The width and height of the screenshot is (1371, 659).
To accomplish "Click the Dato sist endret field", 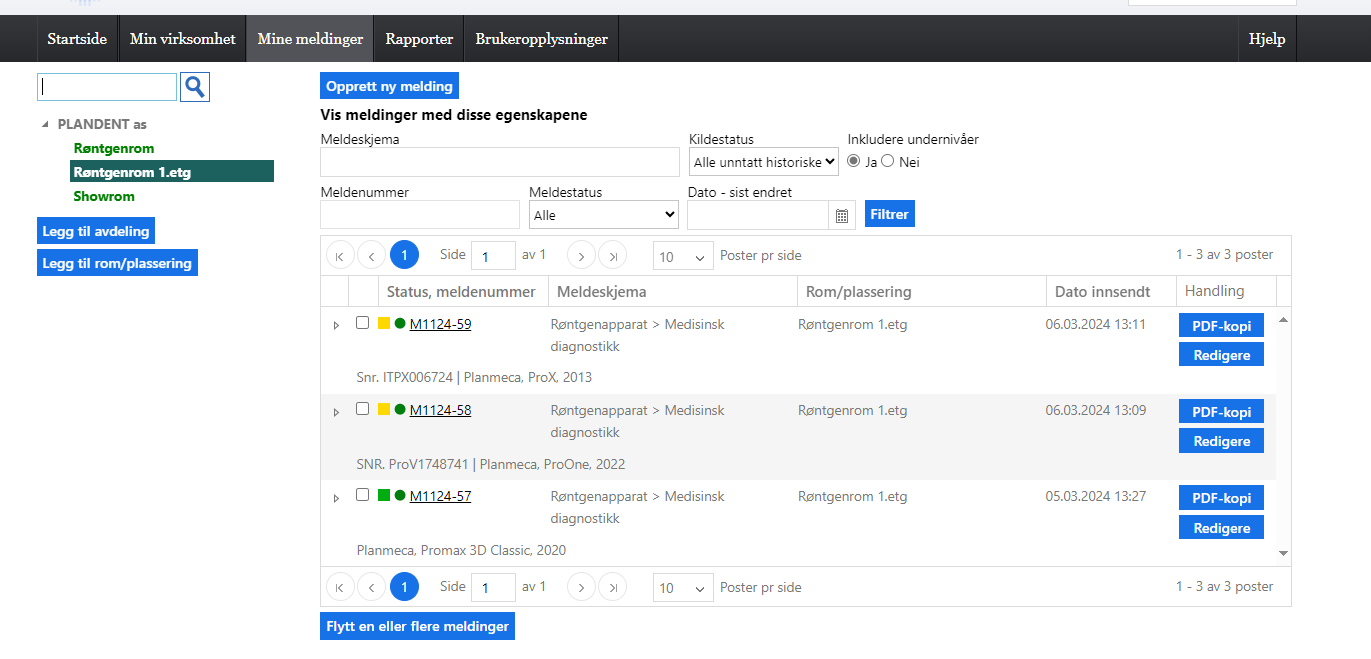I will point(758,215).
